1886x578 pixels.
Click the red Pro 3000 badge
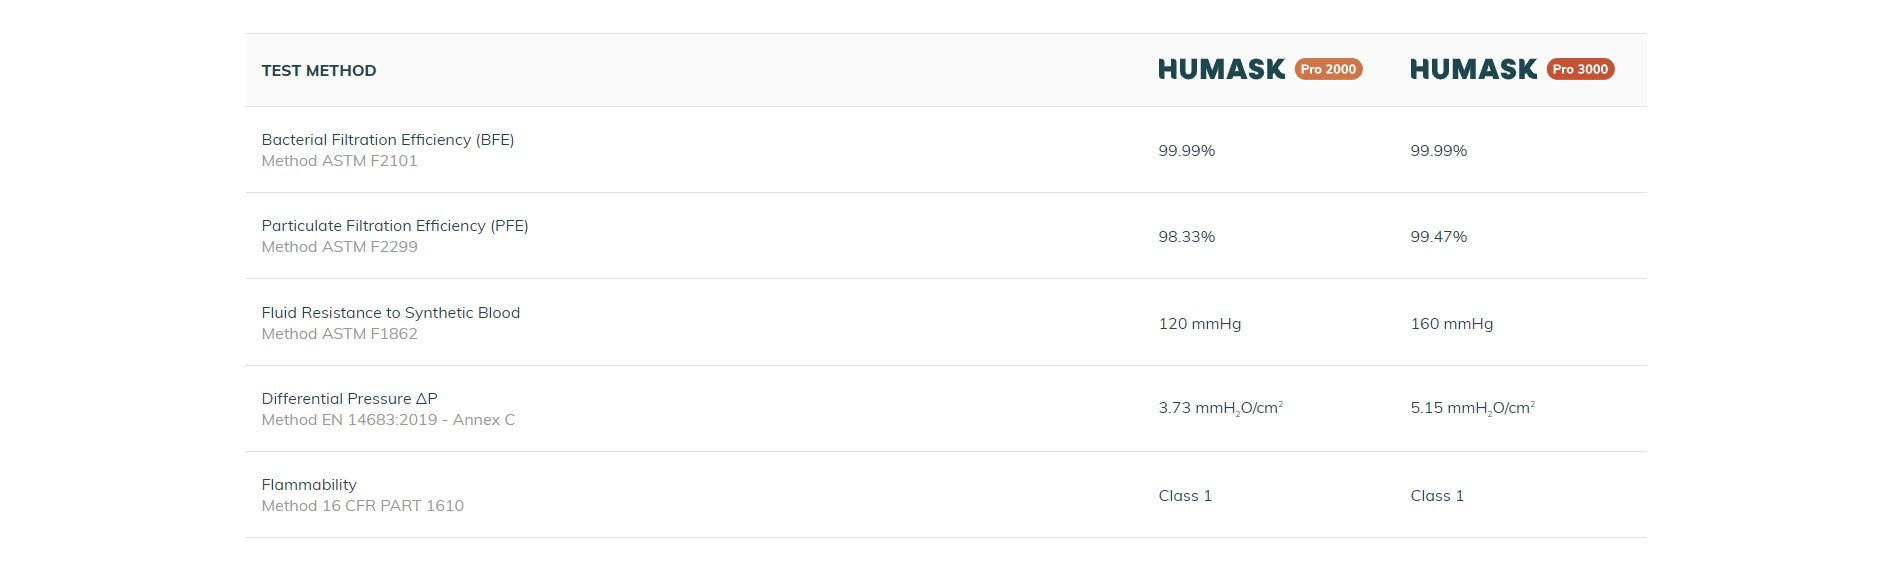(1580, 69)
